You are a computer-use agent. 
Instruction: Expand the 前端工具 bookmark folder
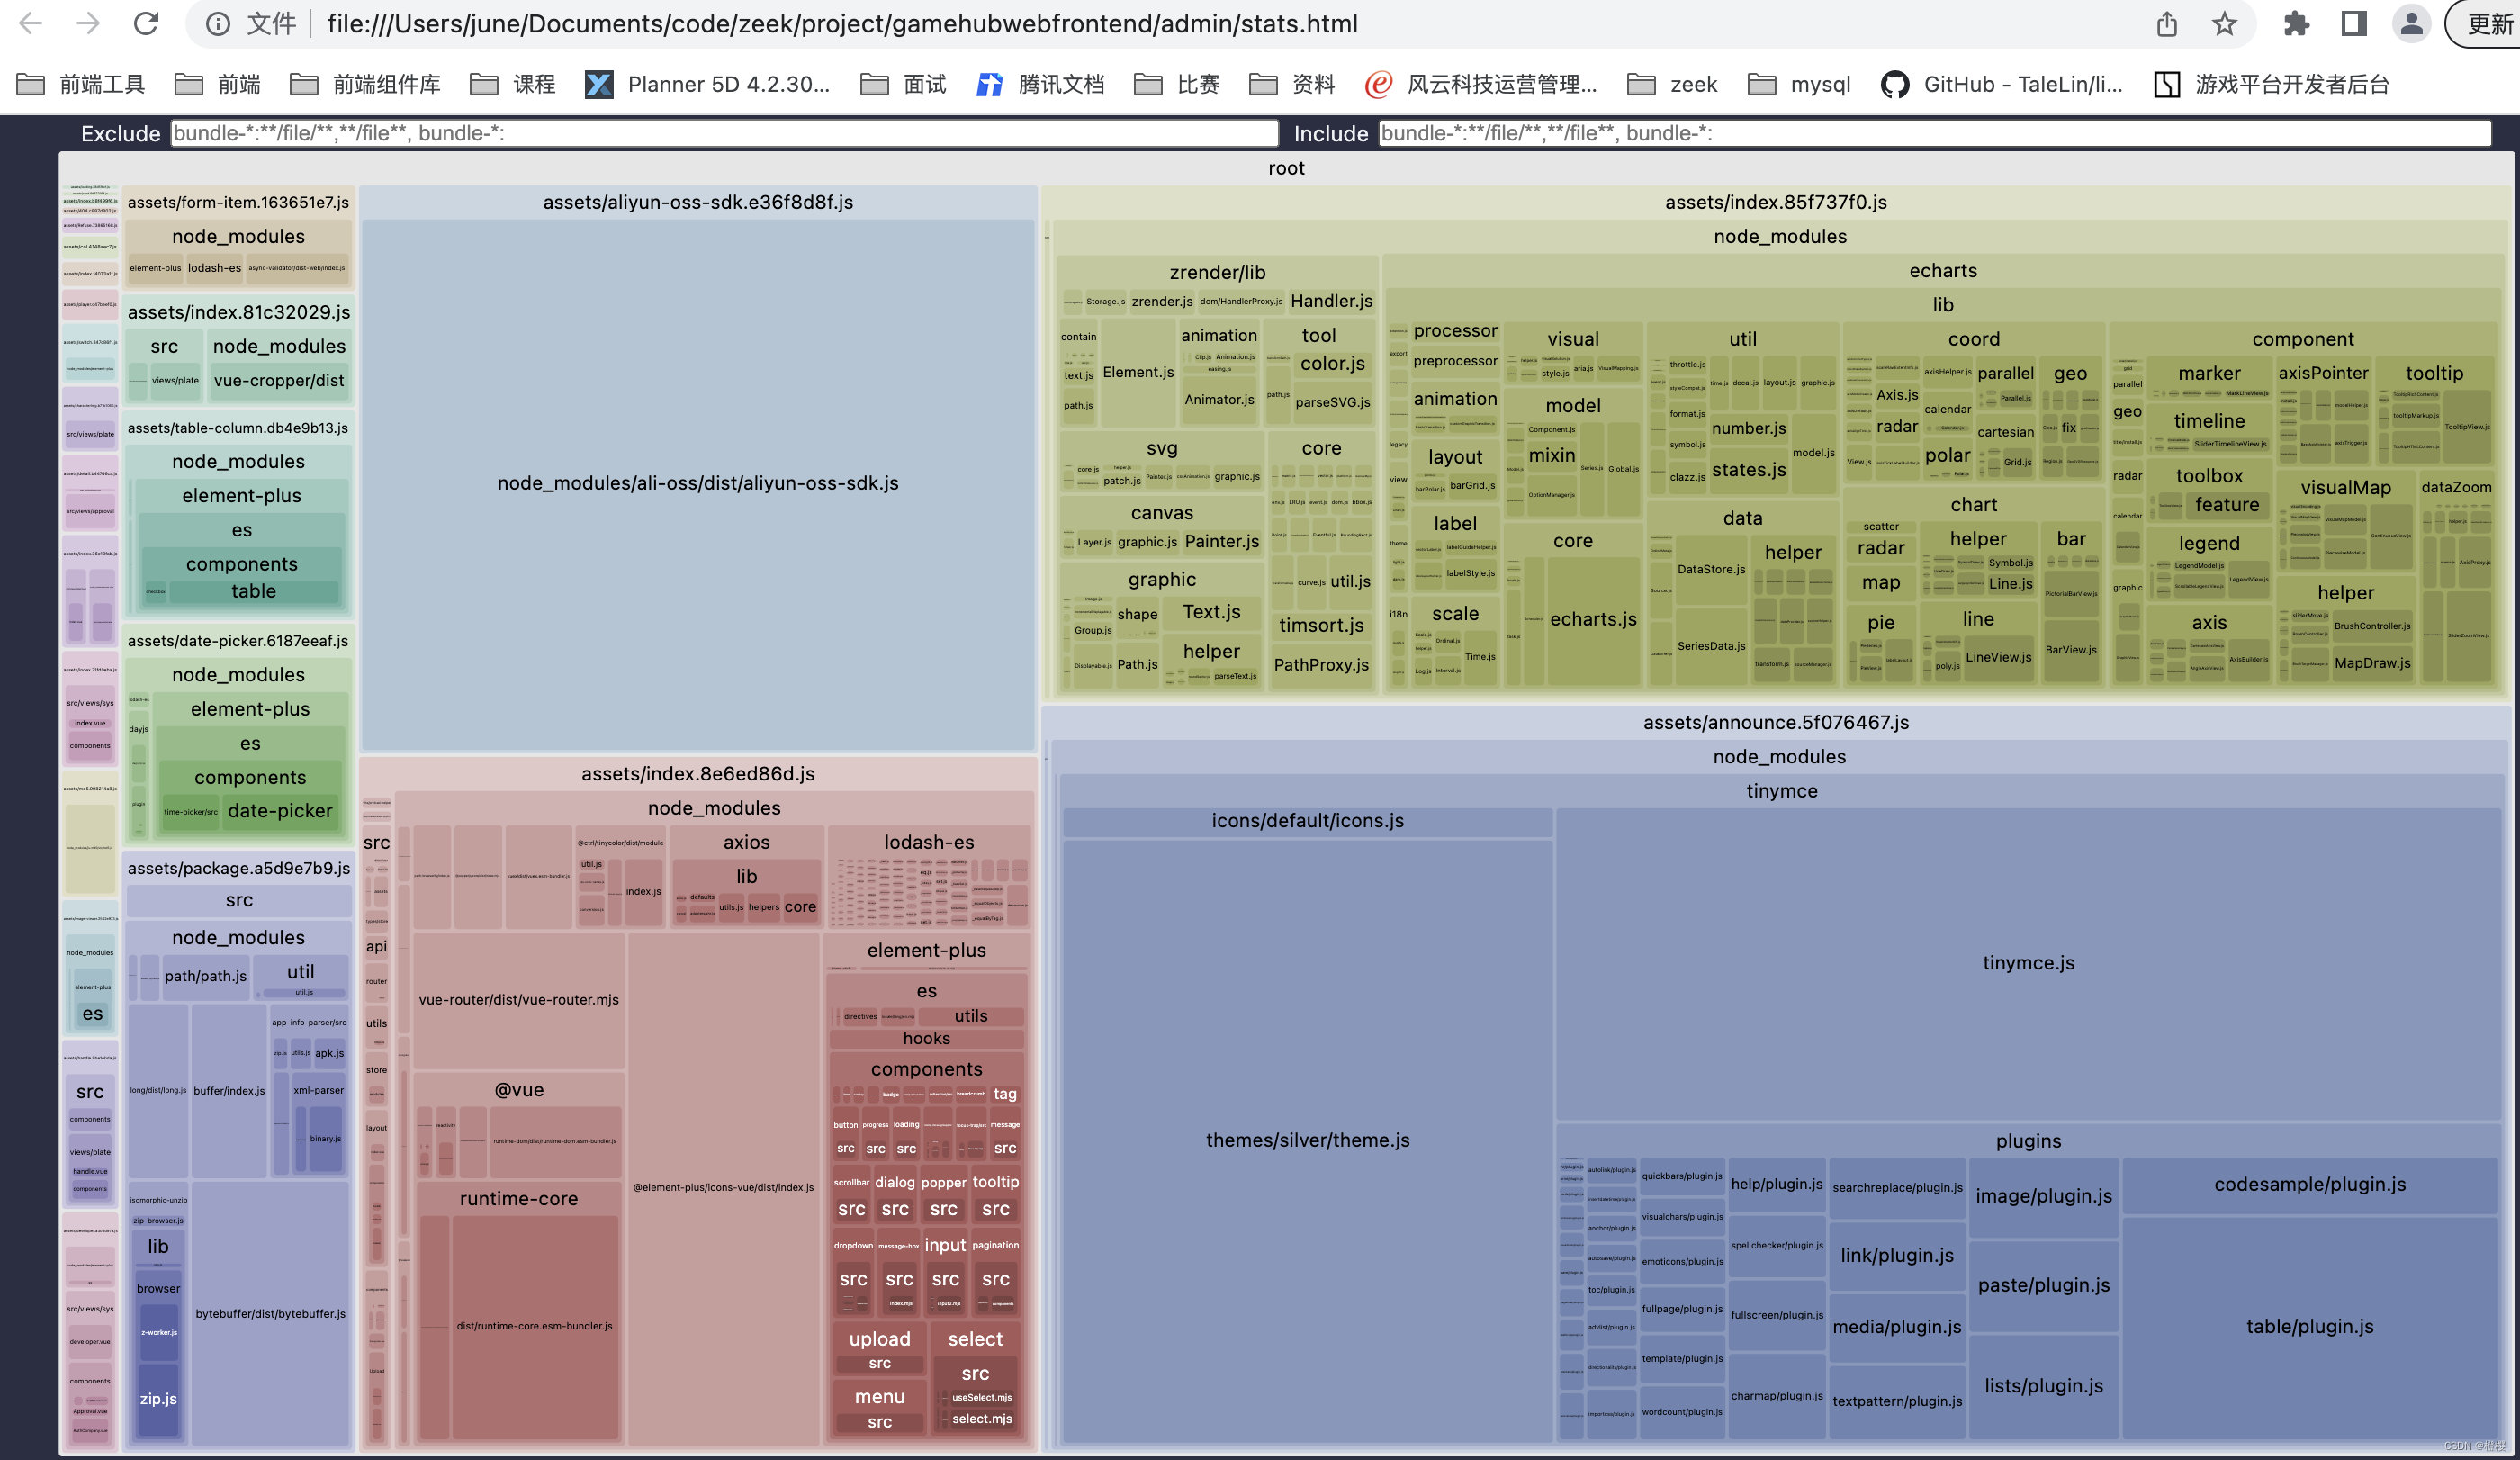tap(82, 84)
